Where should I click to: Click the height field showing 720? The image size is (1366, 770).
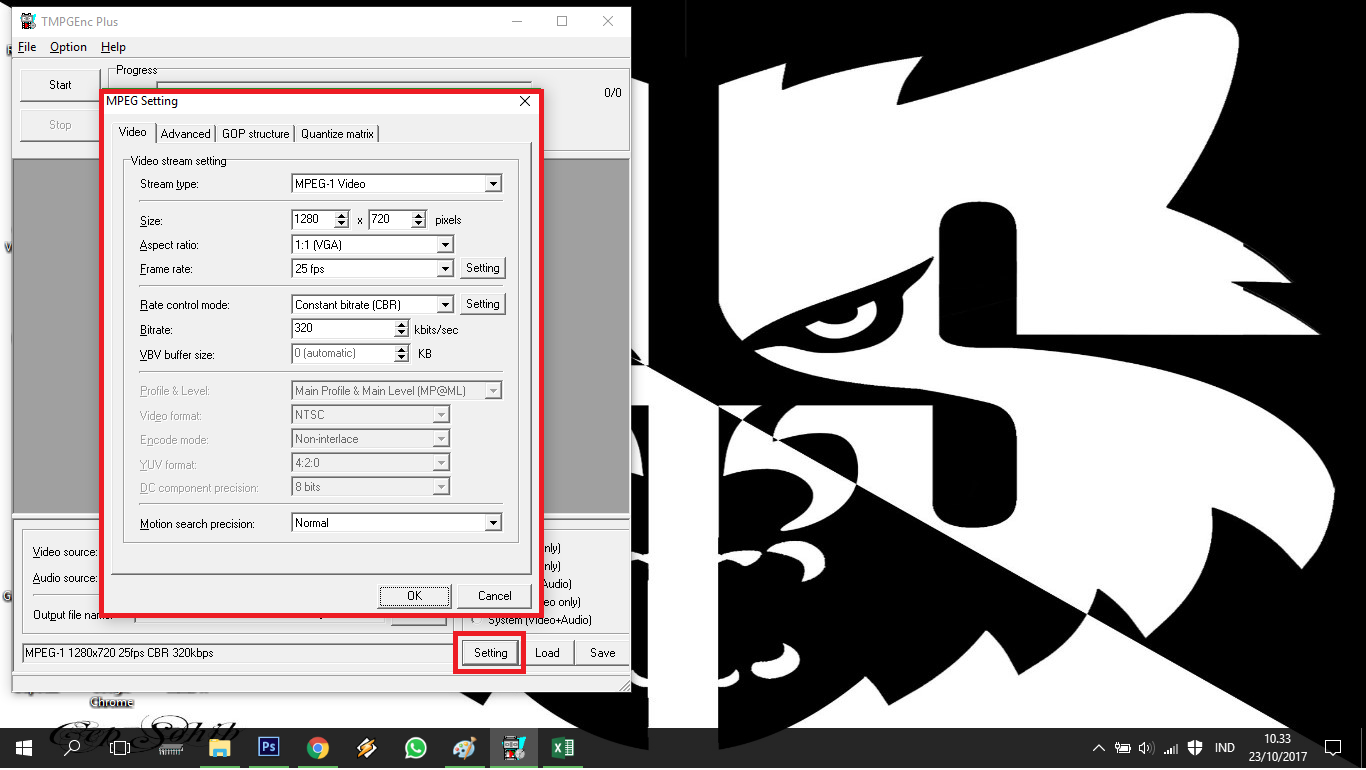coord(389,219)
